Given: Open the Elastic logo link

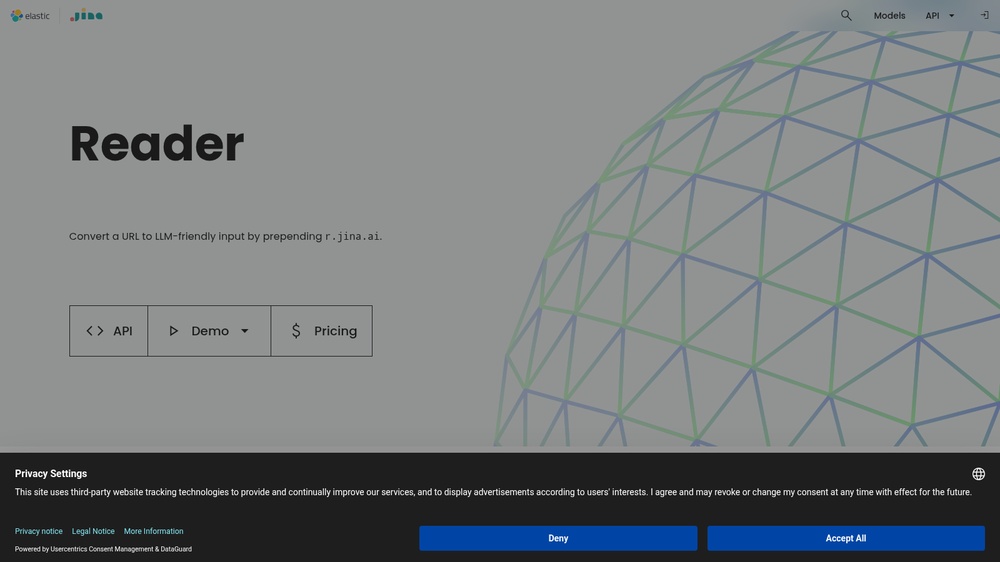Looking at the screenshot, I should coord(30,15).
